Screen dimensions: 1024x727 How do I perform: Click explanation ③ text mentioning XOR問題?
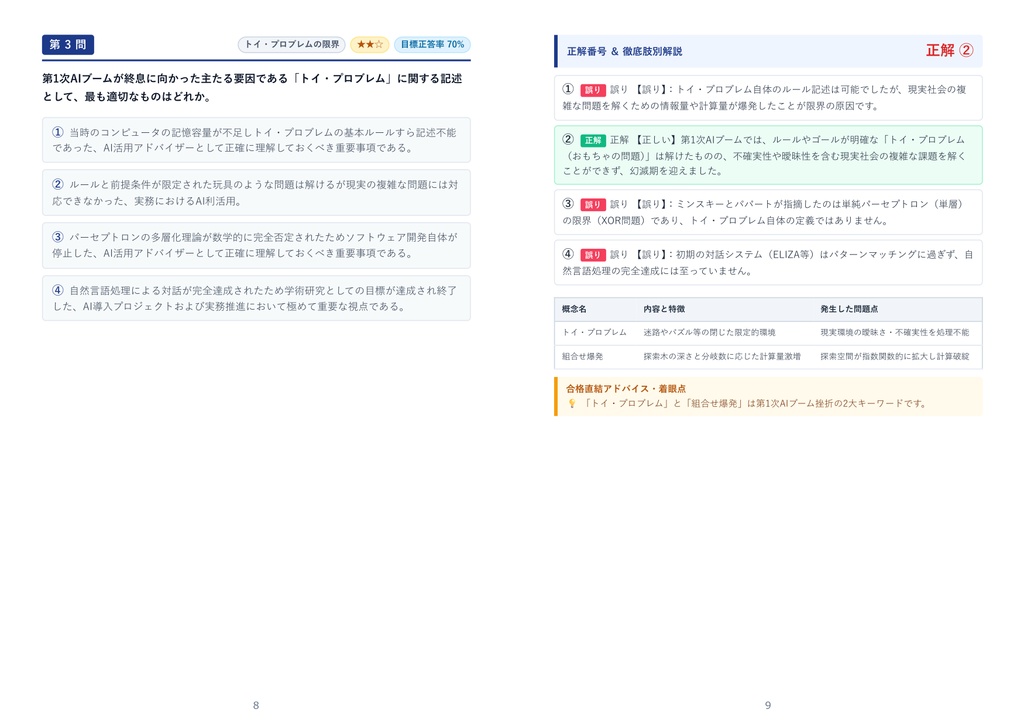pyautogui.click(x=768, y=212)
